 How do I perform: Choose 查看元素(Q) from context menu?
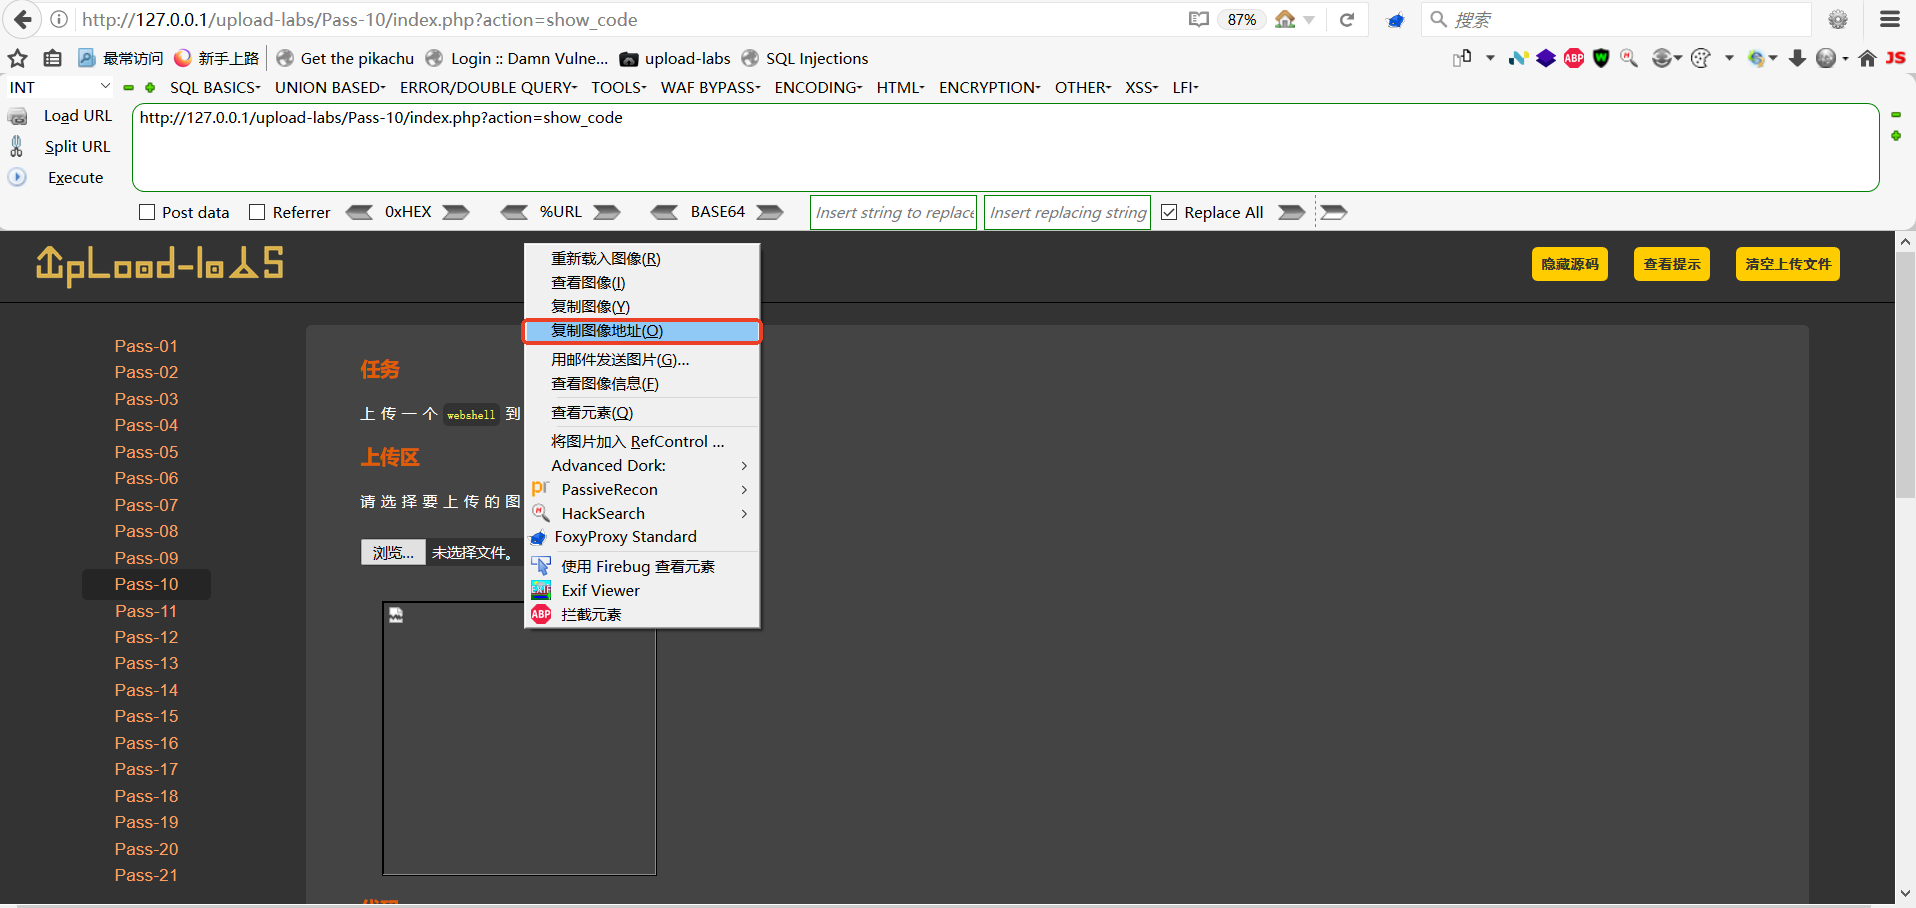click(x=641, y=412)
